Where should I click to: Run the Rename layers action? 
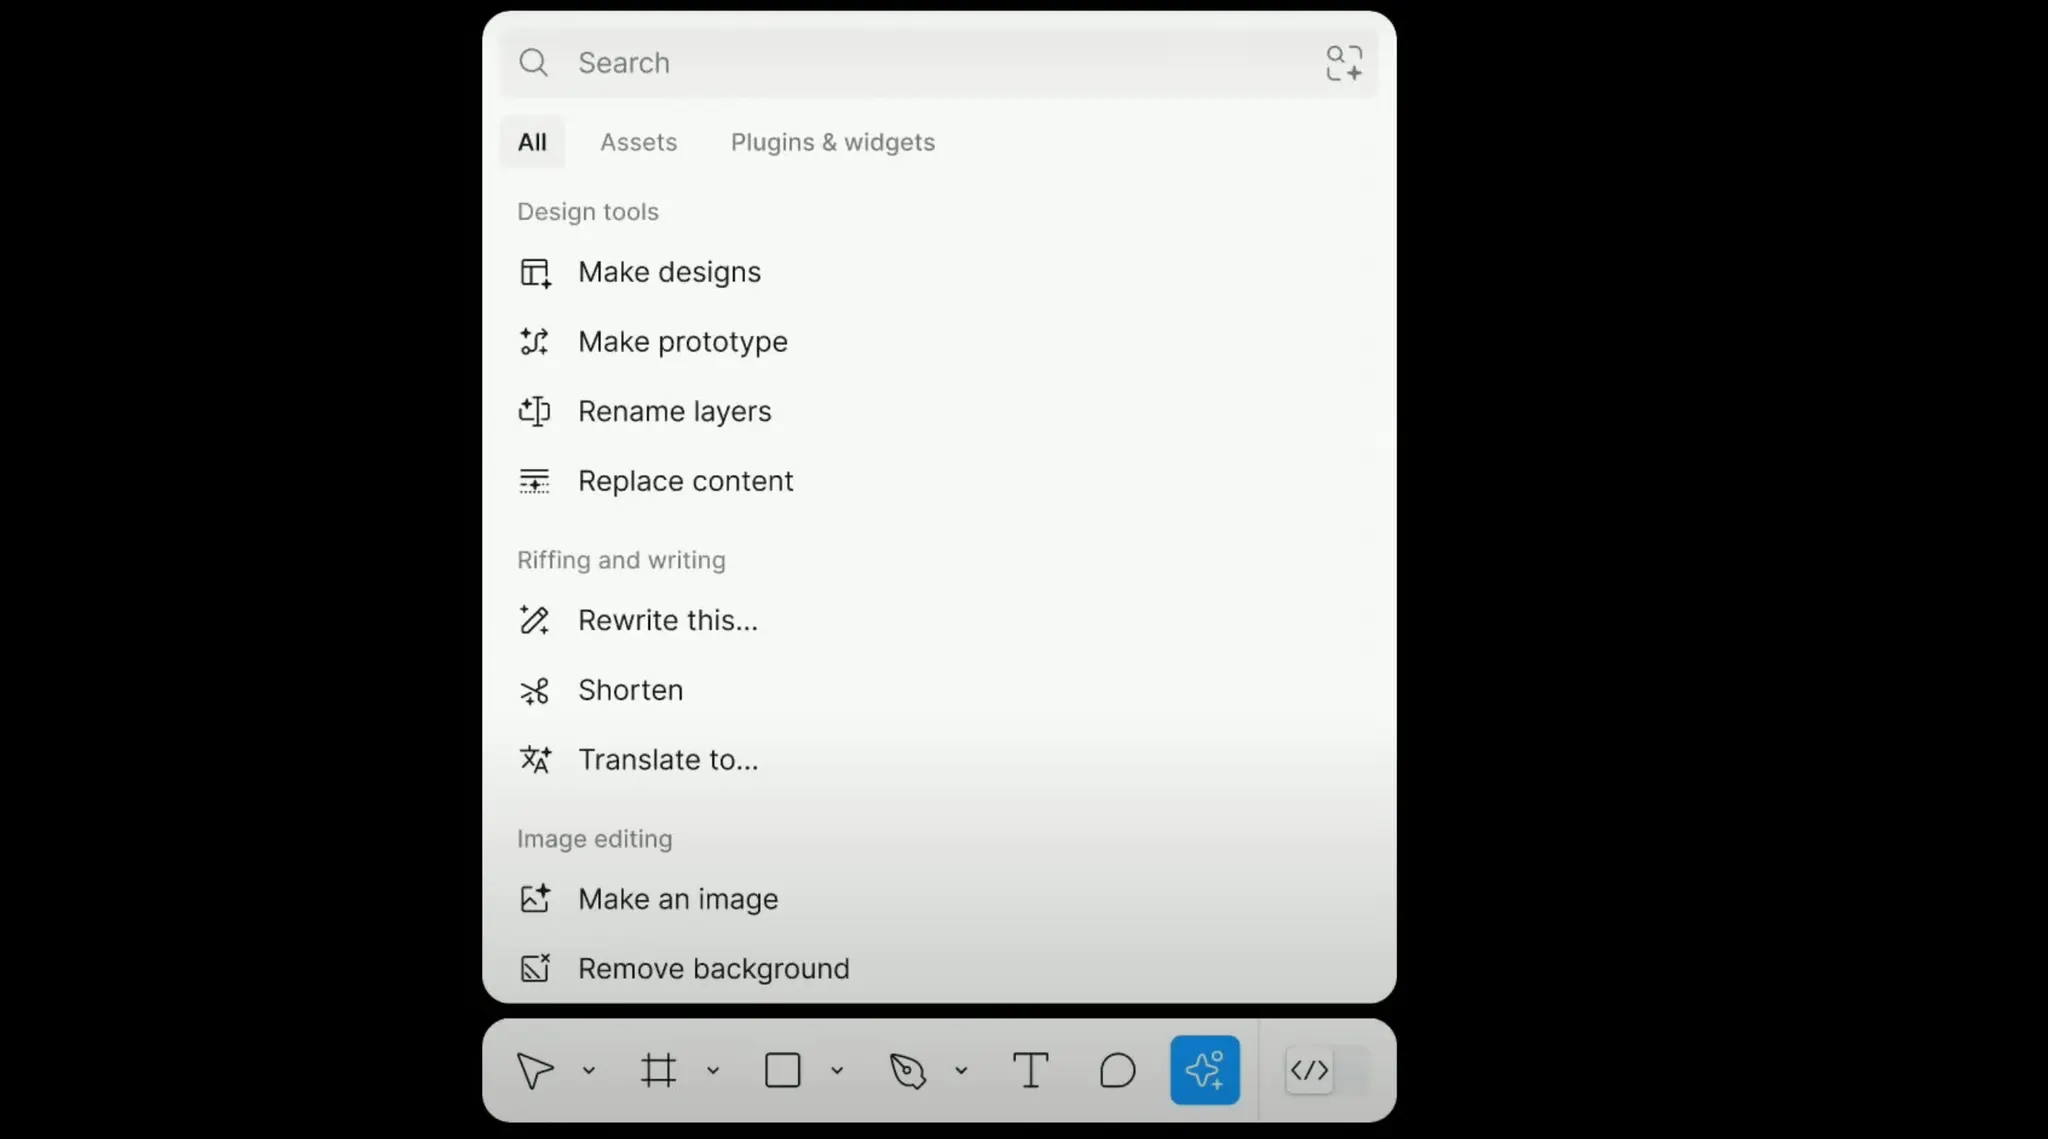pyautogui.click(x=674, y=411)
